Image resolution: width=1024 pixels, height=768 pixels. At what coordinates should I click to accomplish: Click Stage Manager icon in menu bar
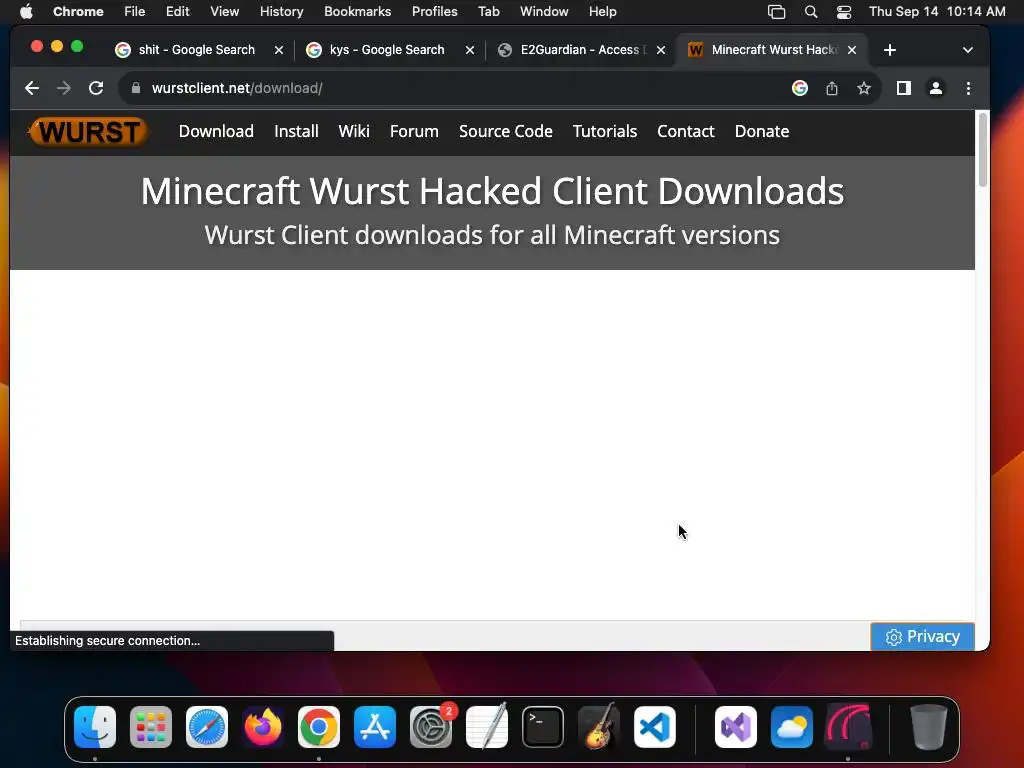click(776, 12)
